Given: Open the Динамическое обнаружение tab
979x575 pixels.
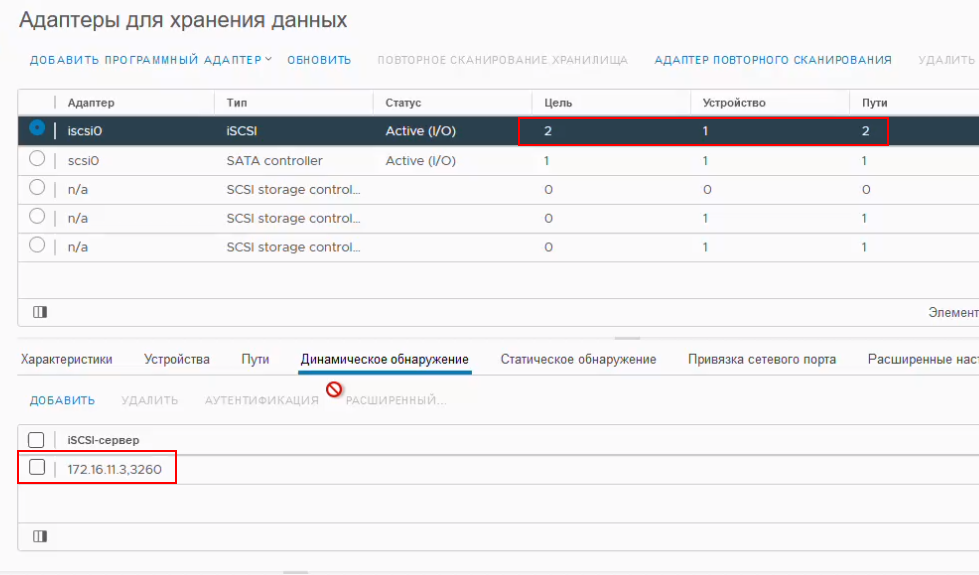Looking at the screenshot, I should click(385, 359).
